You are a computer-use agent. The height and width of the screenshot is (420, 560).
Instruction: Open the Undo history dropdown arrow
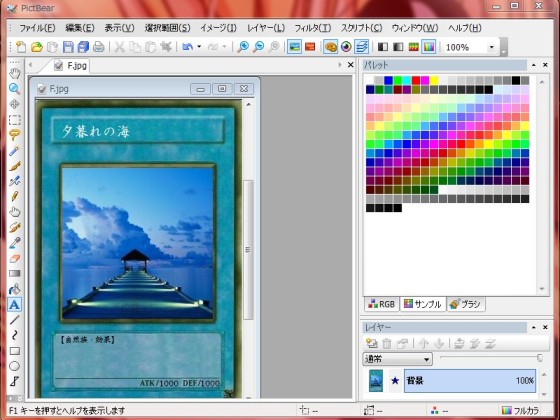[x=199, y=47]
